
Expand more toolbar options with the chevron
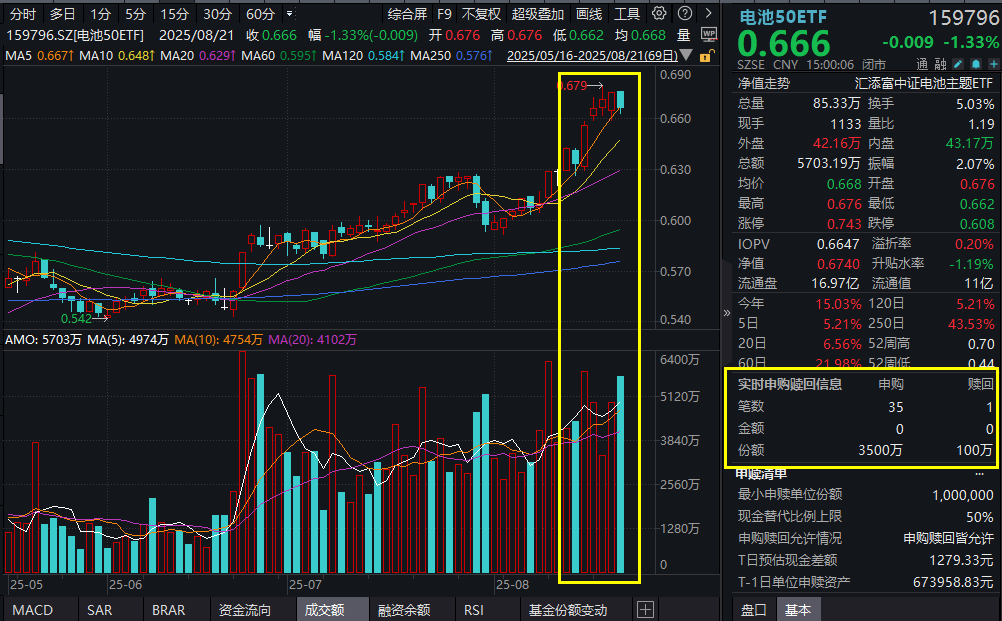(708, 14)
